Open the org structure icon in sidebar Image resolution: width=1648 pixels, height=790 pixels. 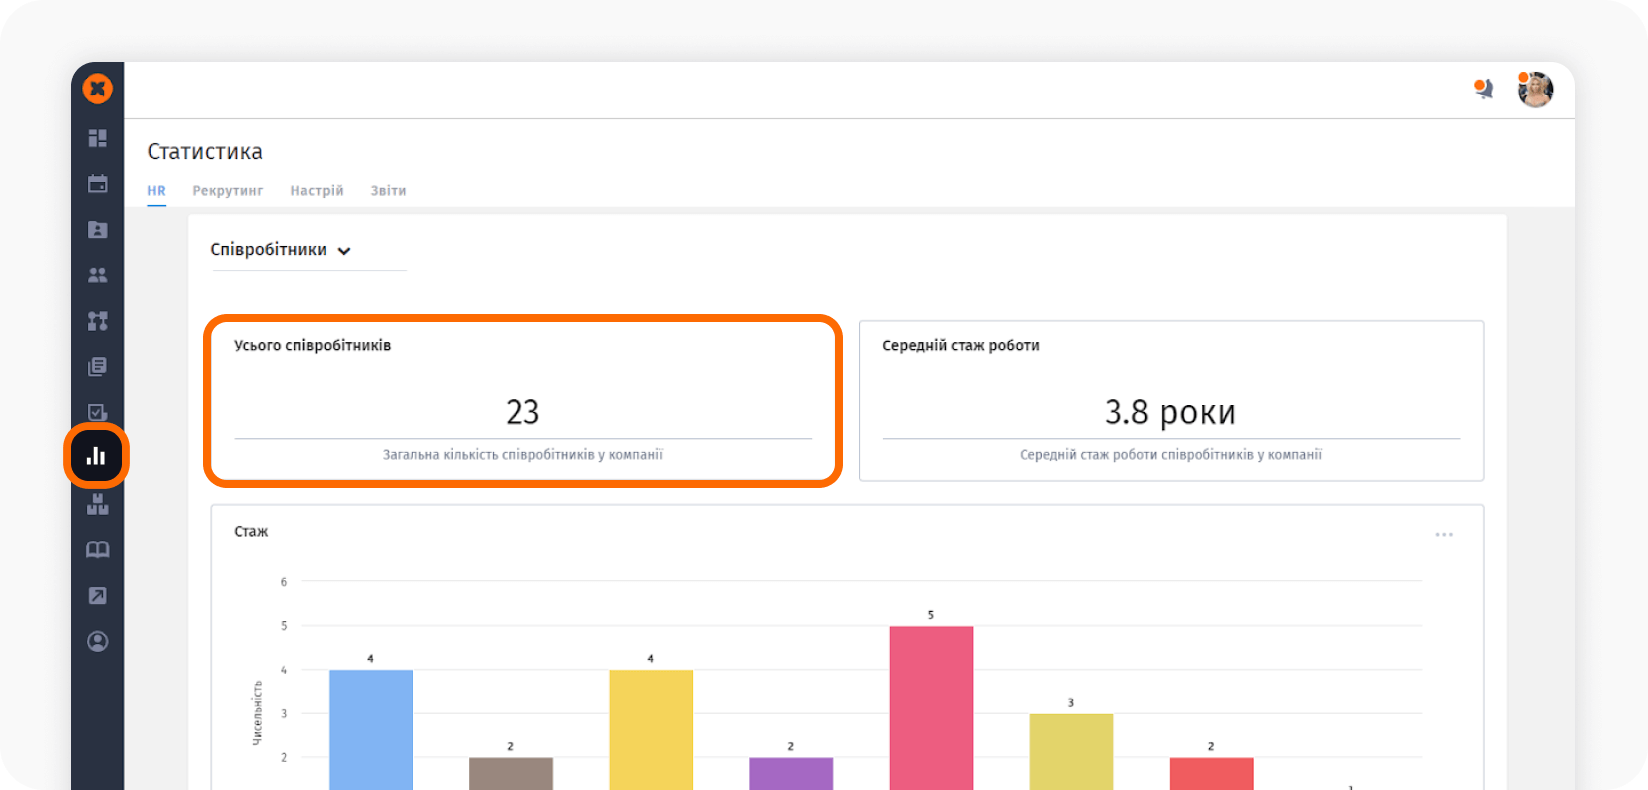click(x=97, y=321)
